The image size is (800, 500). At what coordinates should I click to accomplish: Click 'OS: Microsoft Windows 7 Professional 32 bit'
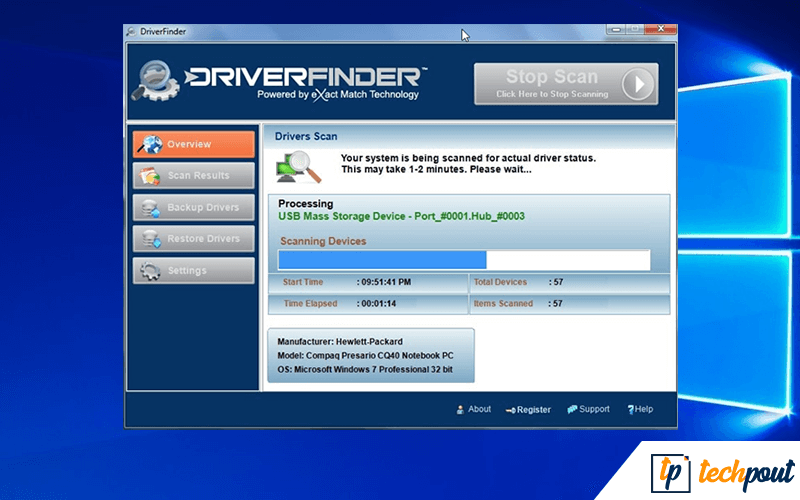[365, 369]
